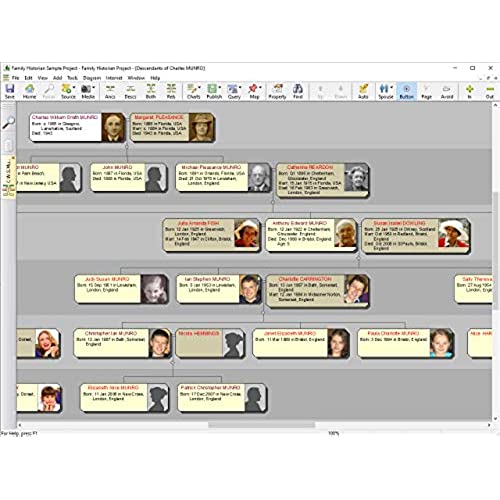Viewport: 500px width, 500px height.
Task: Toggle the highlighted Button toolbar option
Action: (406, 91)
